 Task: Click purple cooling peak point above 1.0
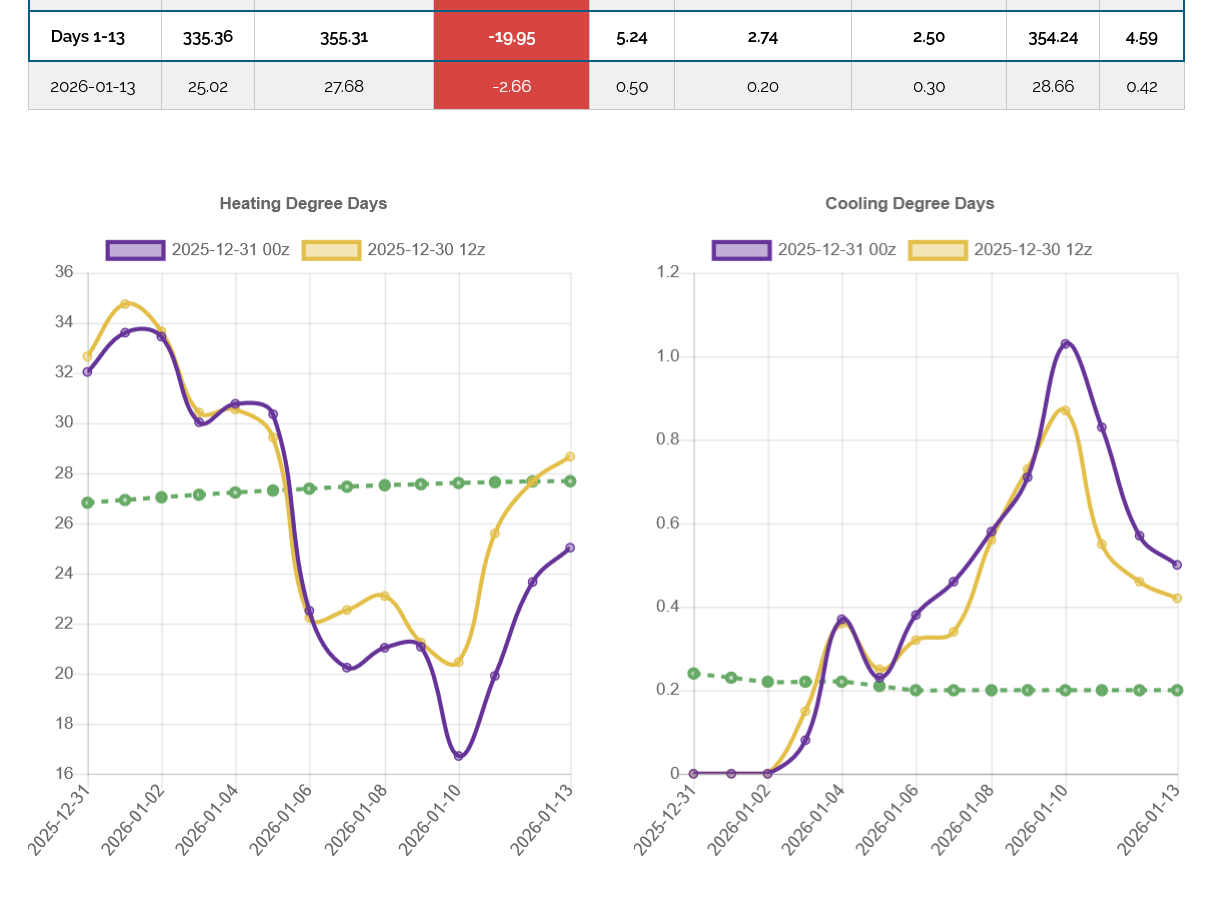tap(1065, 344)
